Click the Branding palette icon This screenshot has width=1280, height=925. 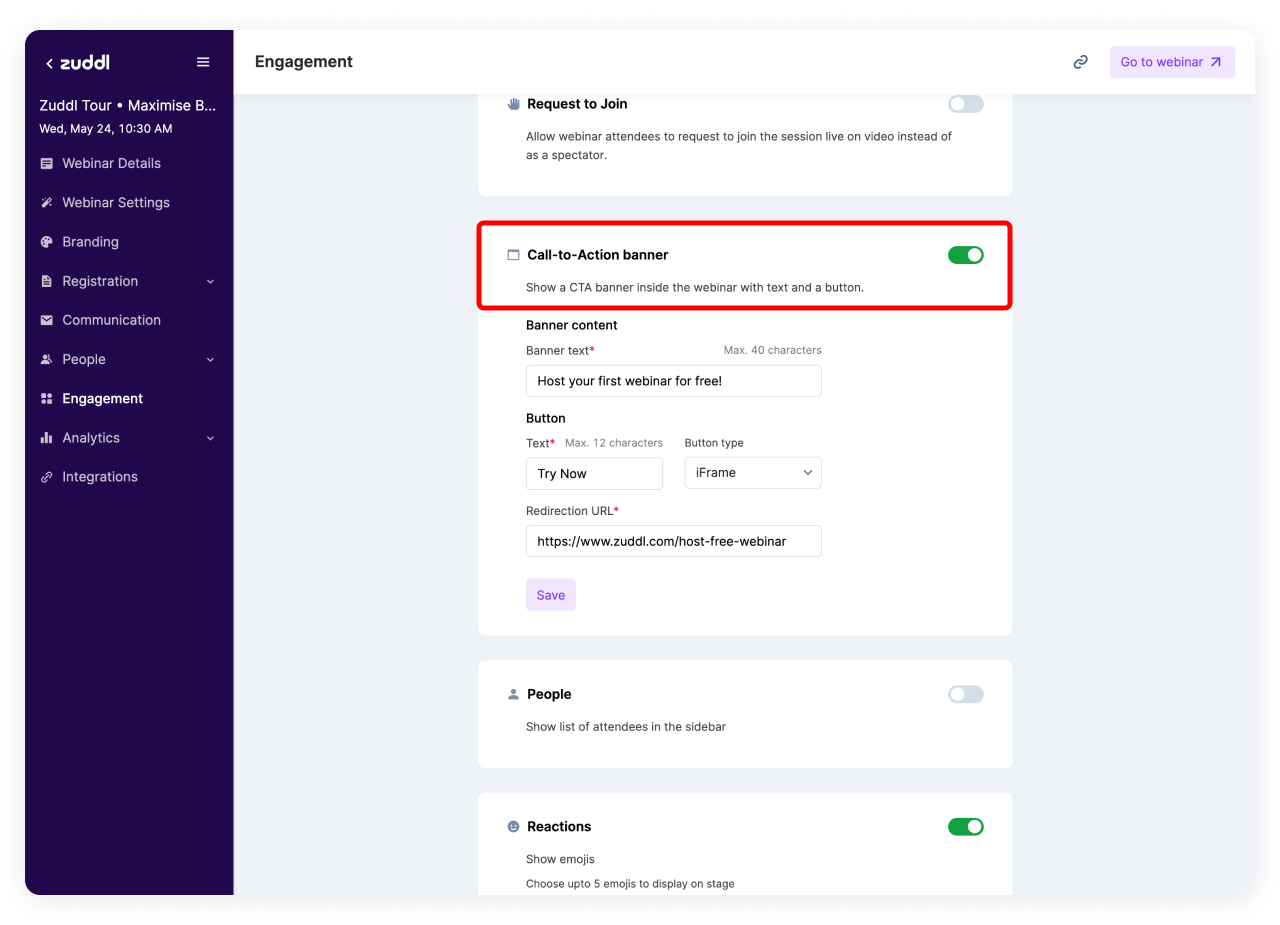[46, 242]
